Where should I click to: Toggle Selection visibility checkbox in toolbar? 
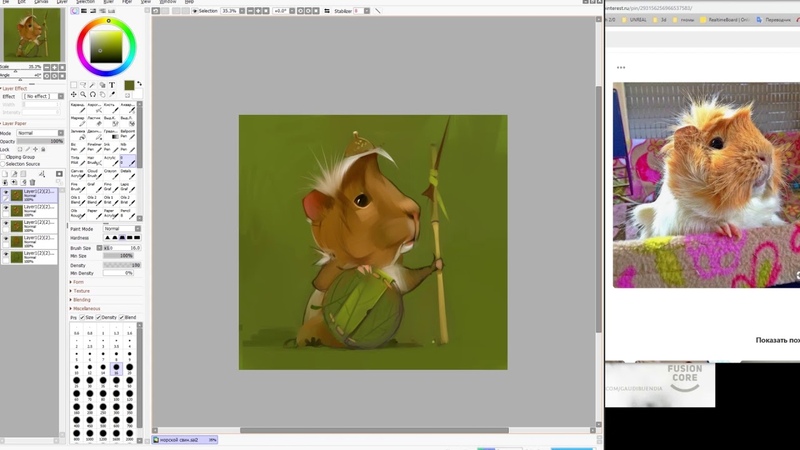tap(194, 11)
